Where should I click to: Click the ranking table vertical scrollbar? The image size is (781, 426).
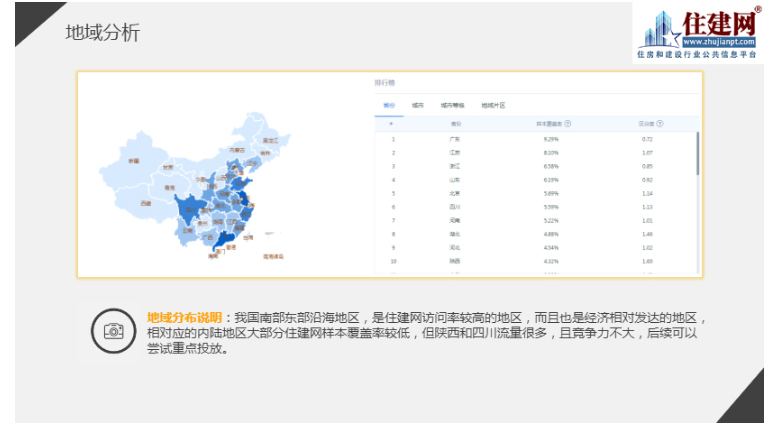click(697, 150)
